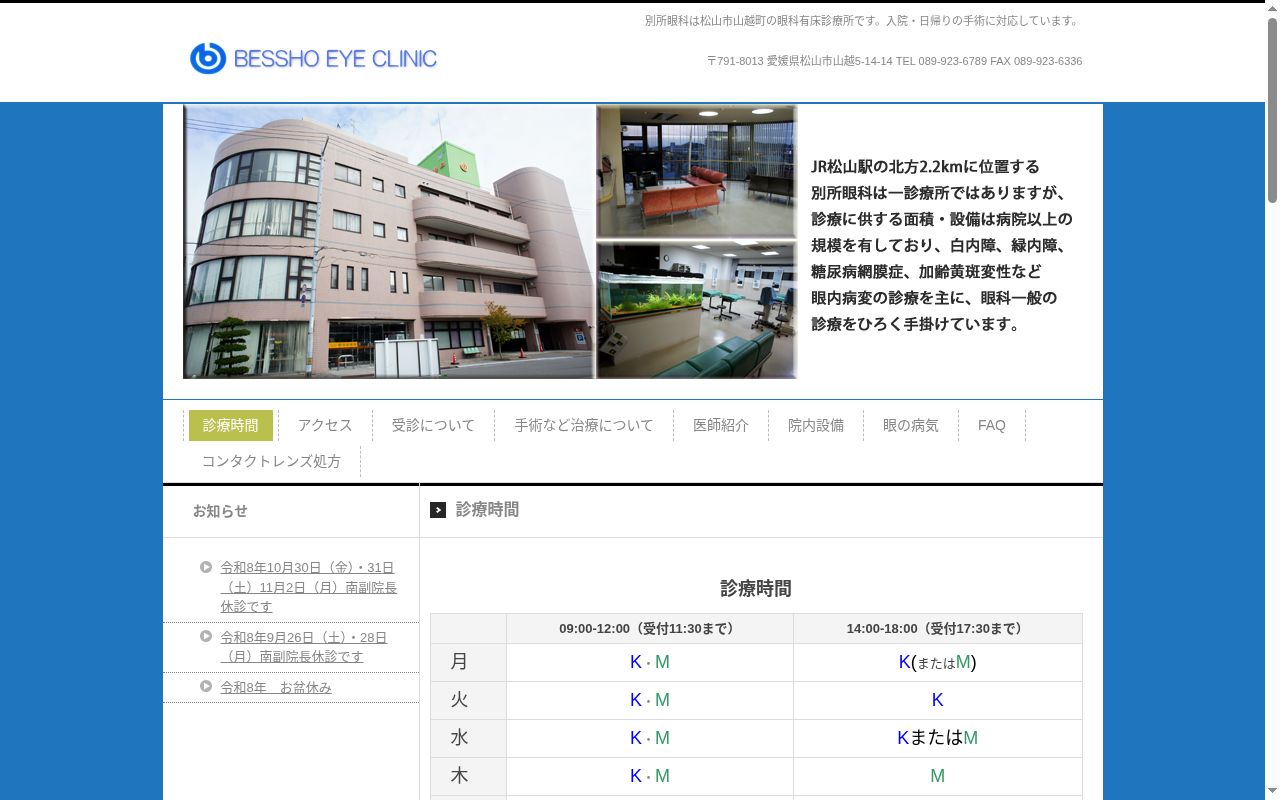1280x800 pixels.
Task: Click Monday morning cell K・M
Action: (650, 662)
